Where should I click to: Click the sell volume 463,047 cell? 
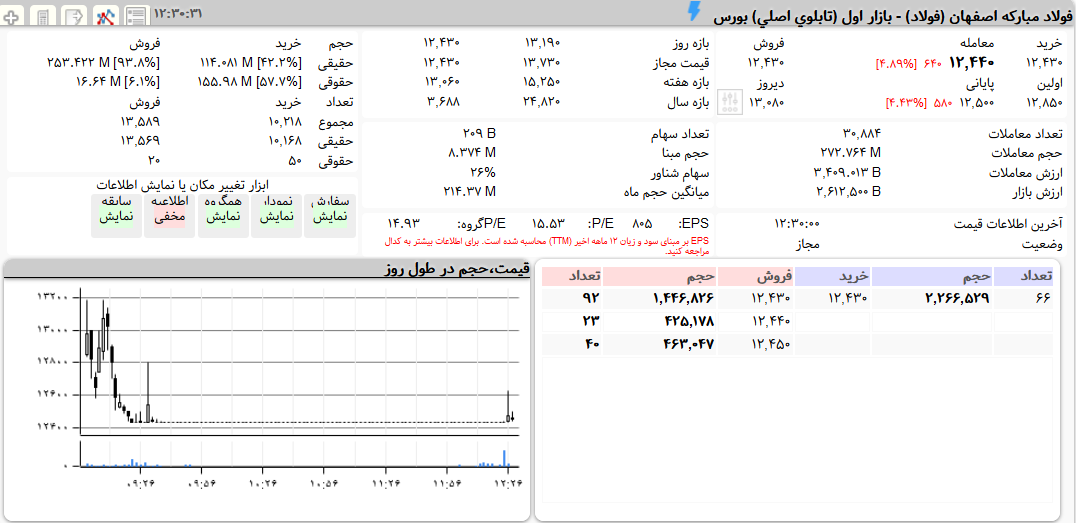click(x=661, y=344)
